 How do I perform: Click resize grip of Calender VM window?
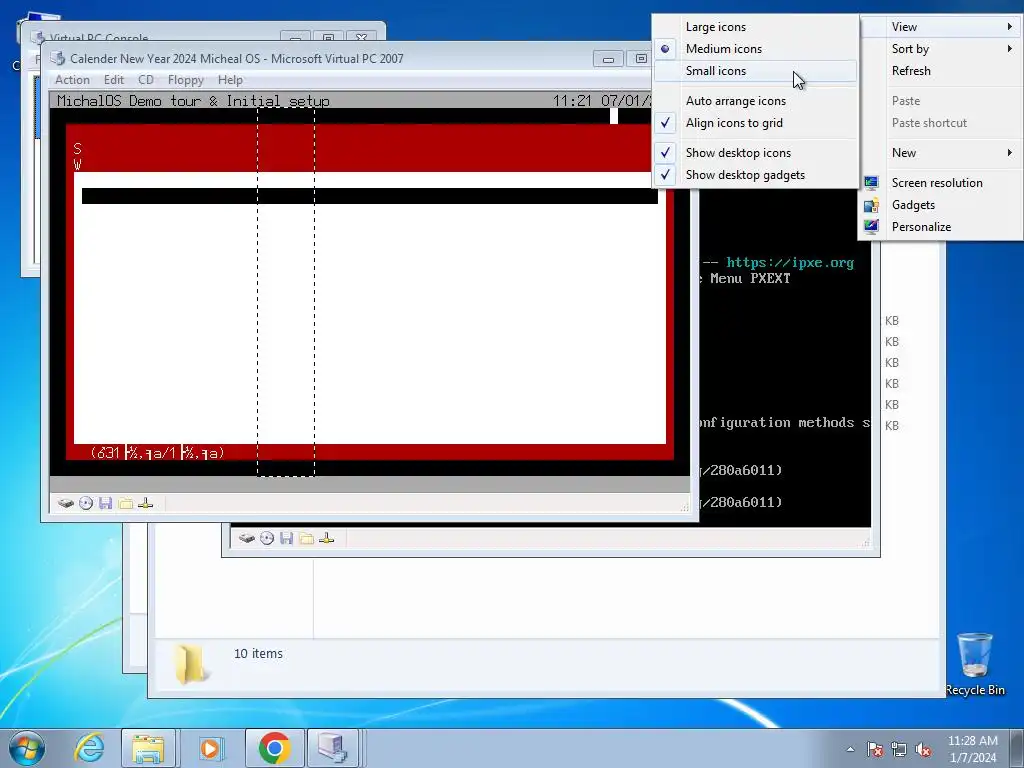pyautogui.click(x=684, y=507)
